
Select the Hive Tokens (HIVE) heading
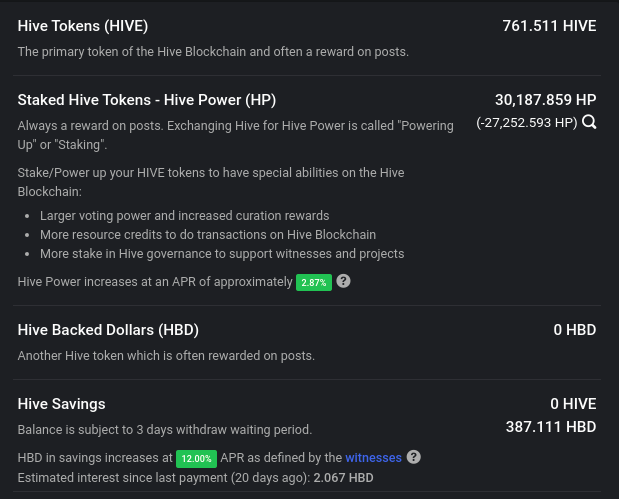[x=83, y=26]
